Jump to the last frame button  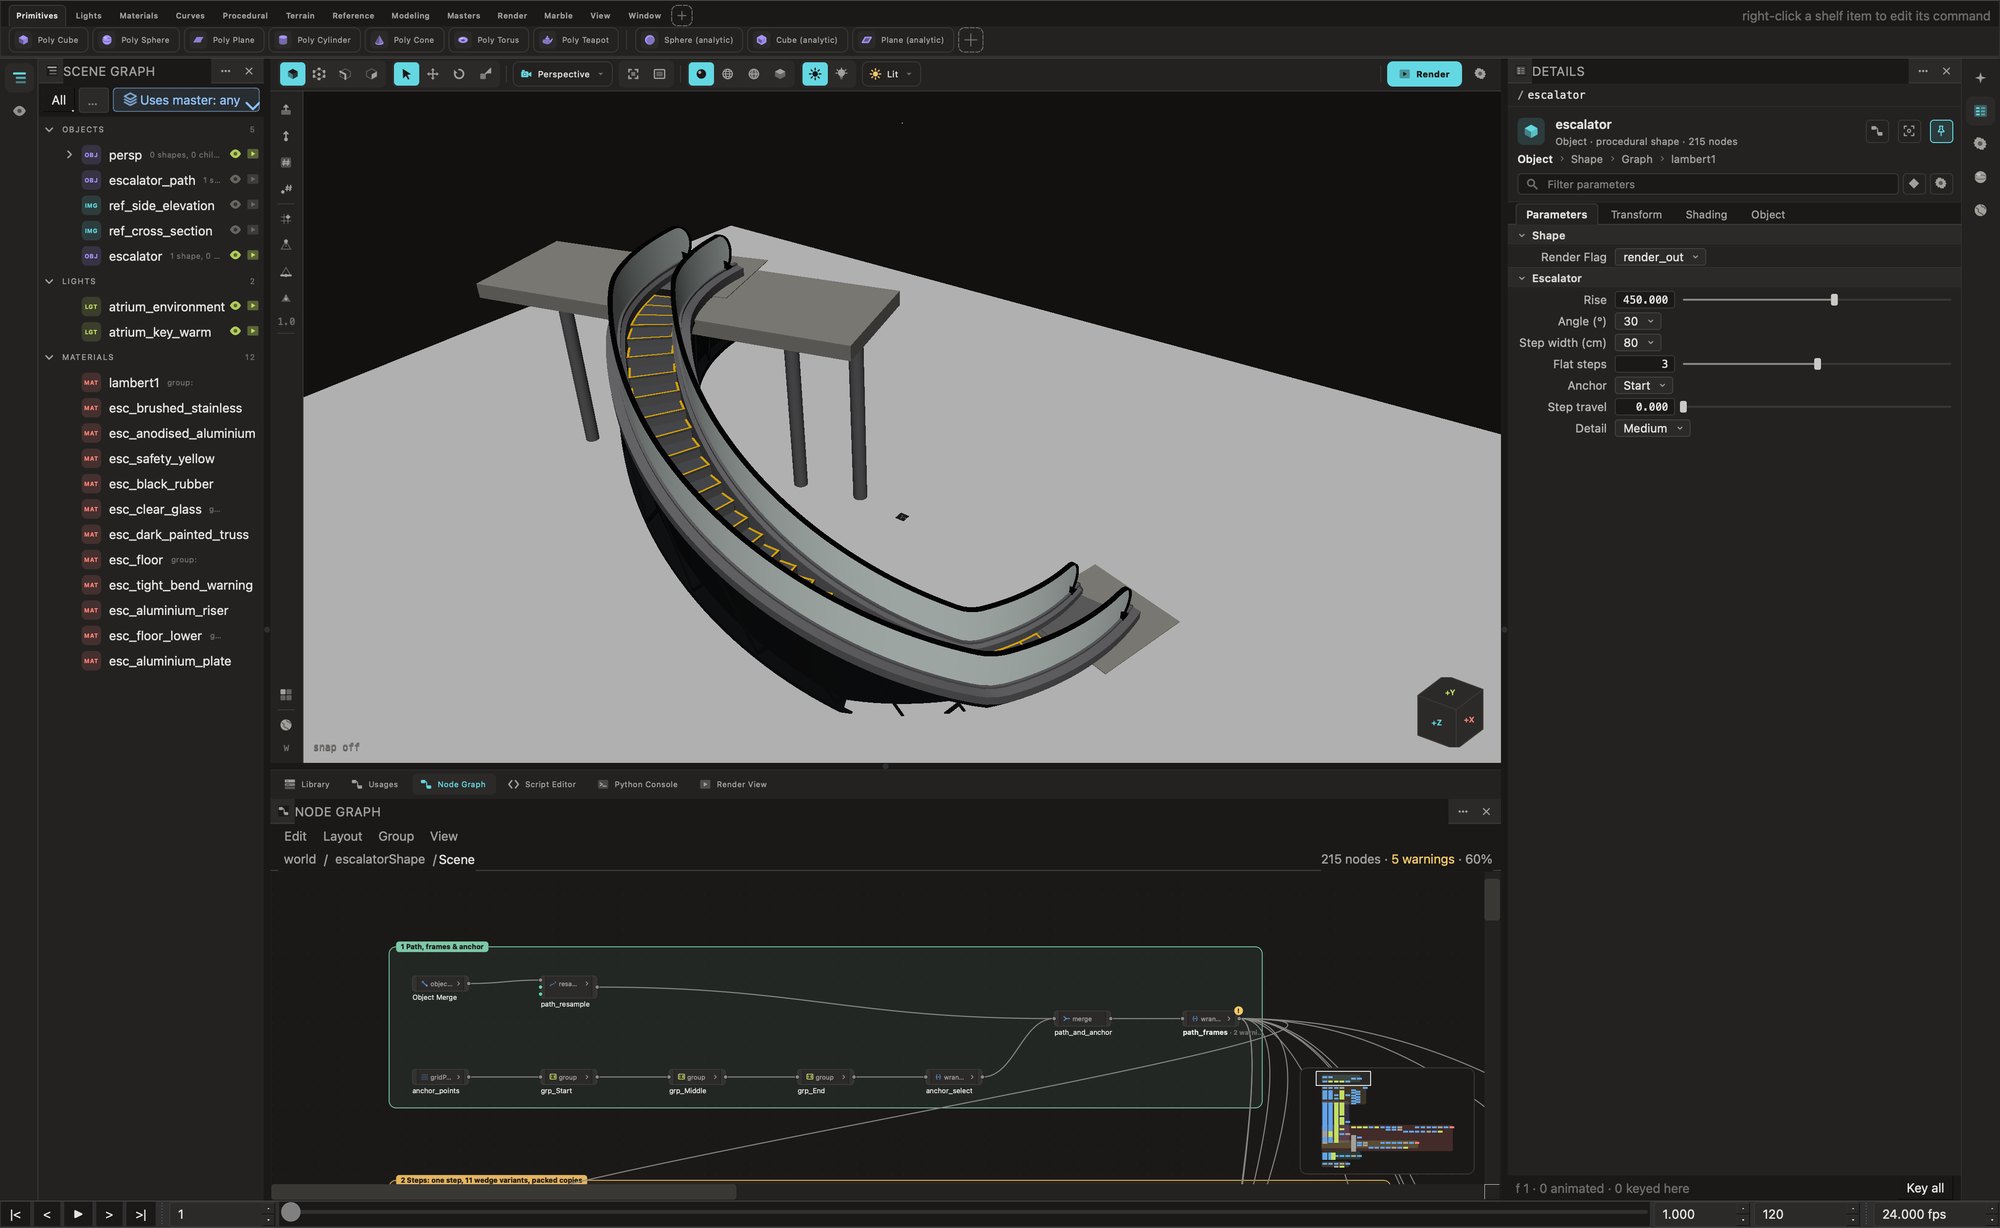140,1214
